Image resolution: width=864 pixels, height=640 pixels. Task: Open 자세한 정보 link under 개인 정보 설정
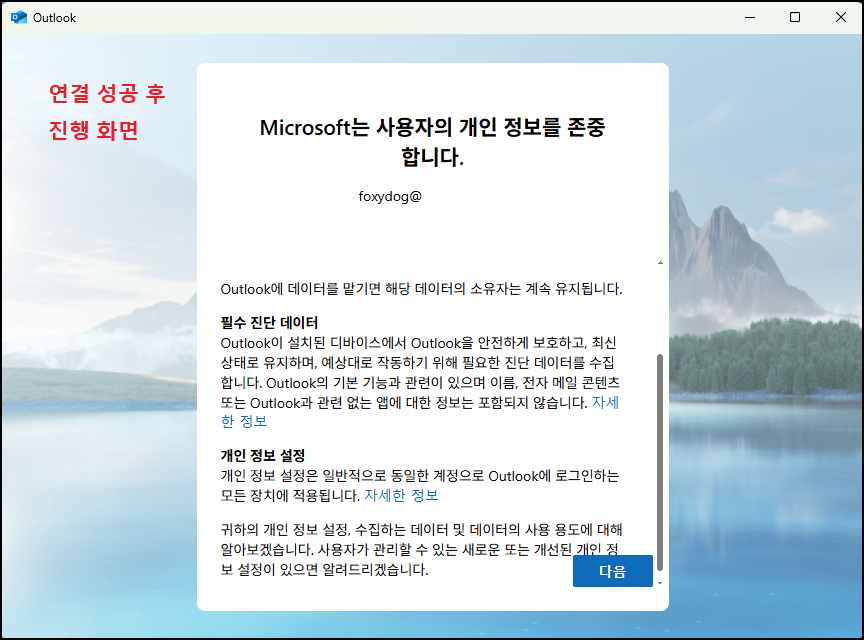[x=401, y=495]
